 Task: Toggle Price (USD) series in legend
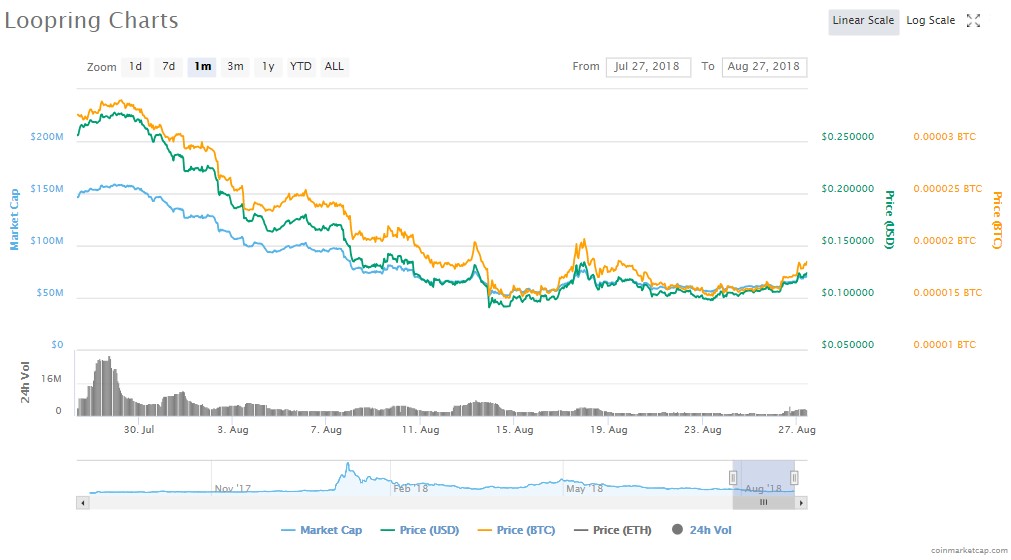coord(420,530)
